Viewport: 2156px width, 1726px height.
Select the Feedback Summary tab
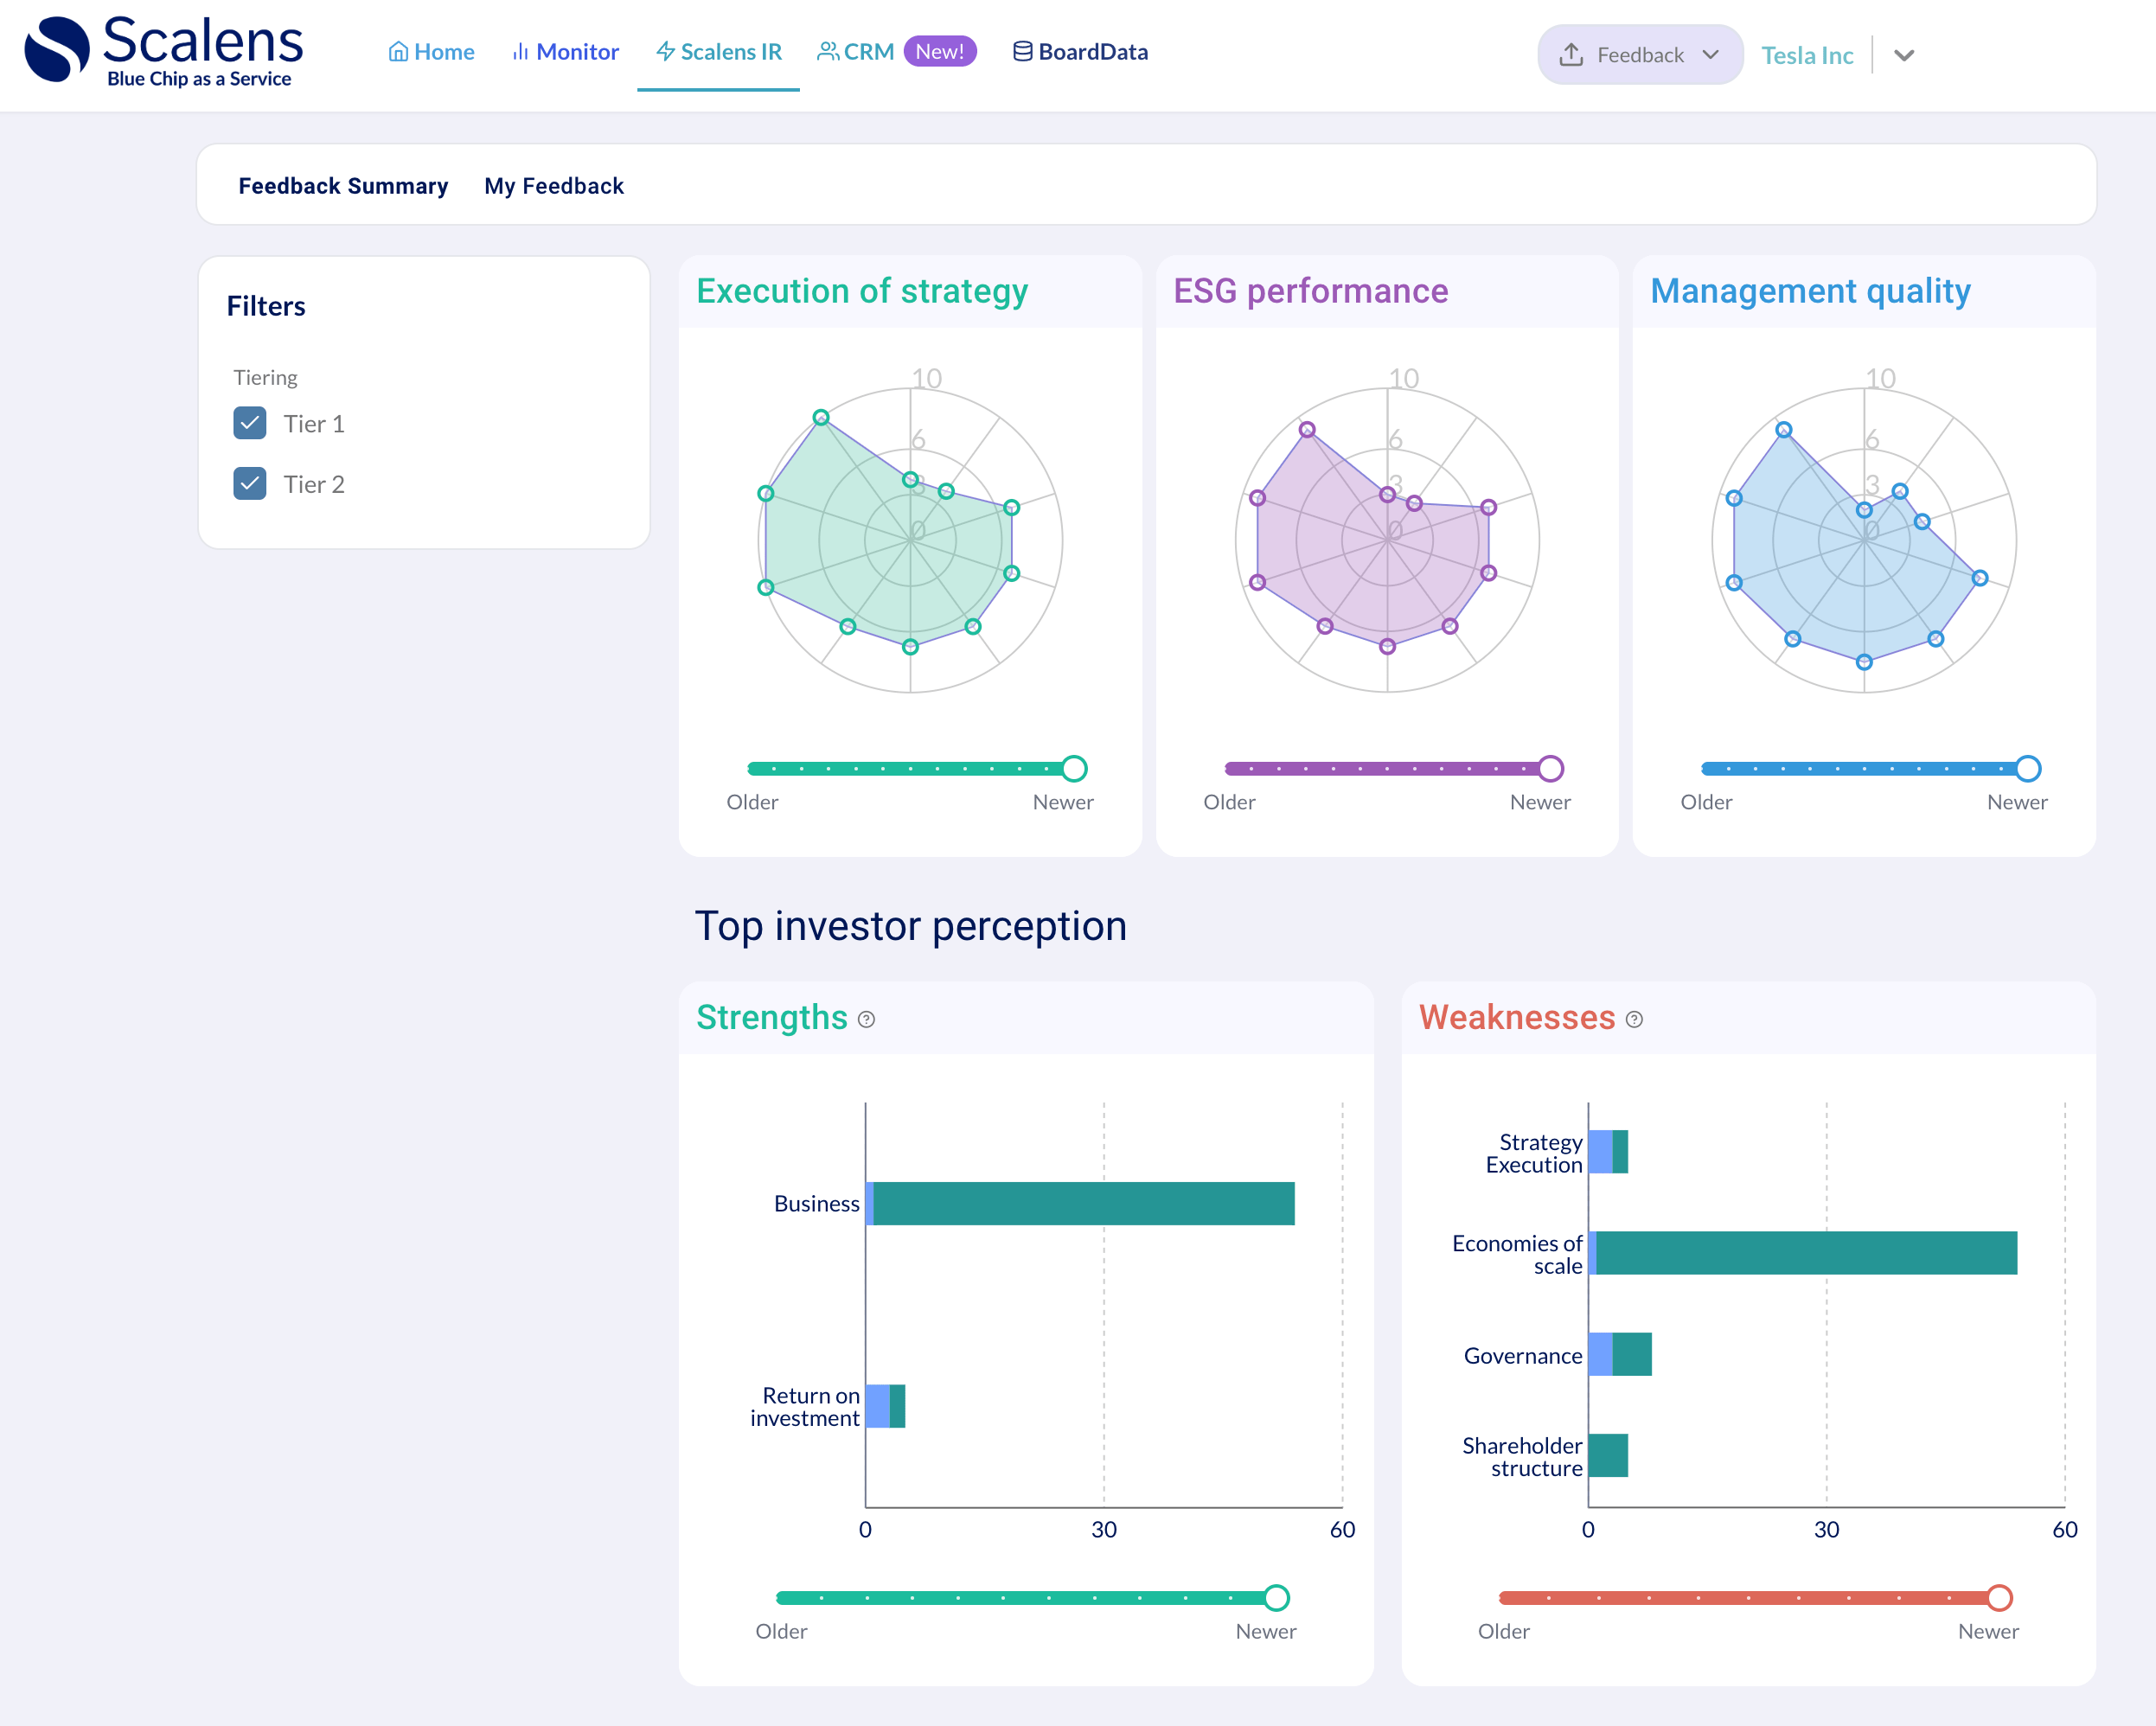pyautogui.click(x=343, y=185)
